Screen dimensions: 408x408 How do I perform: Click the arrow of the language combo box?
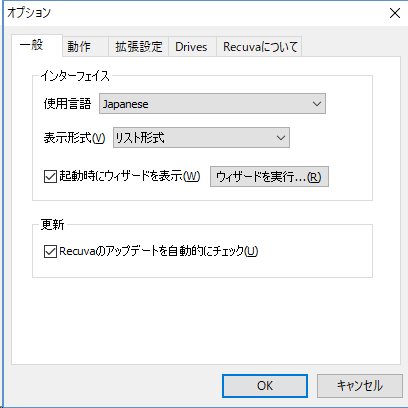[x=317, y=104]
